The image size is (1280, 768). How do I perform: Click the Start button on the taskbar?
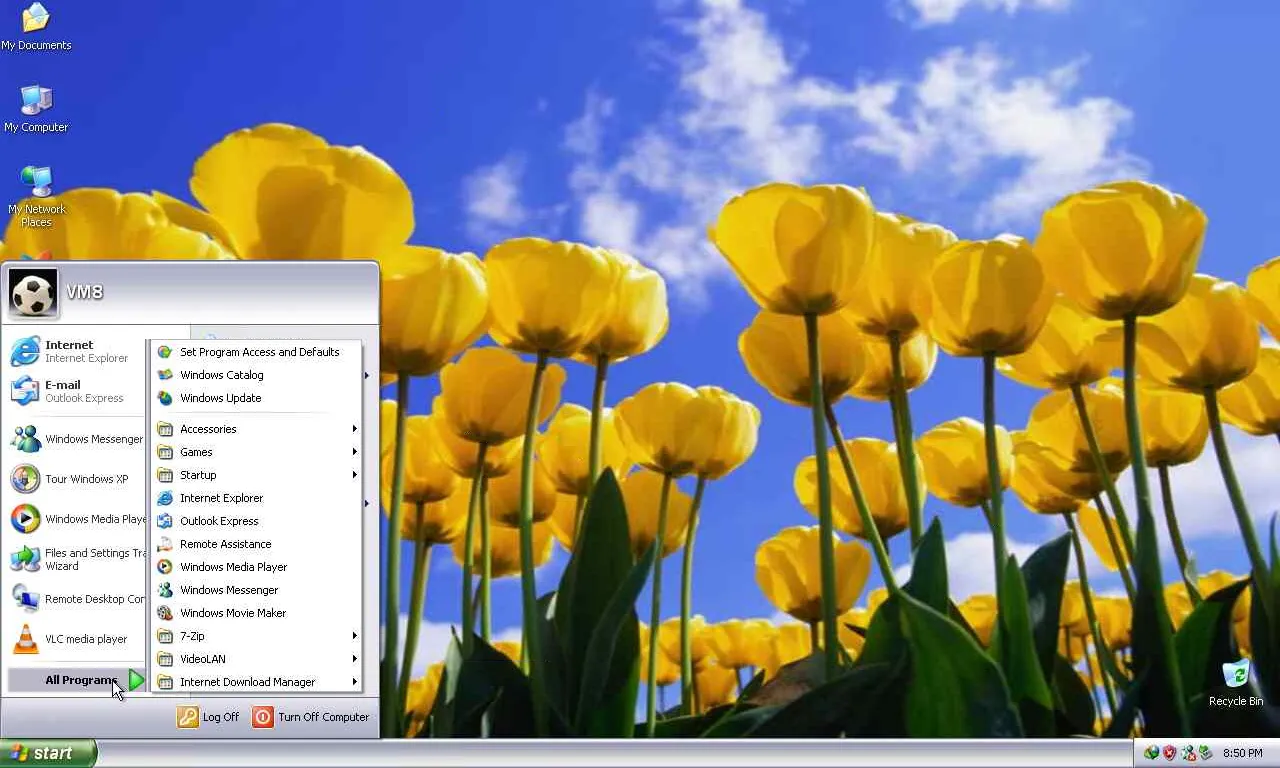click(48, 753)
